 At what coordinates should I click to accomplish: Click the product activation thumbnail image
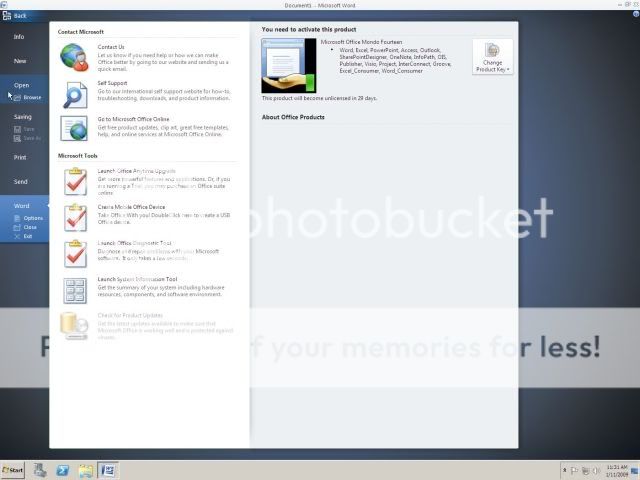289,65
